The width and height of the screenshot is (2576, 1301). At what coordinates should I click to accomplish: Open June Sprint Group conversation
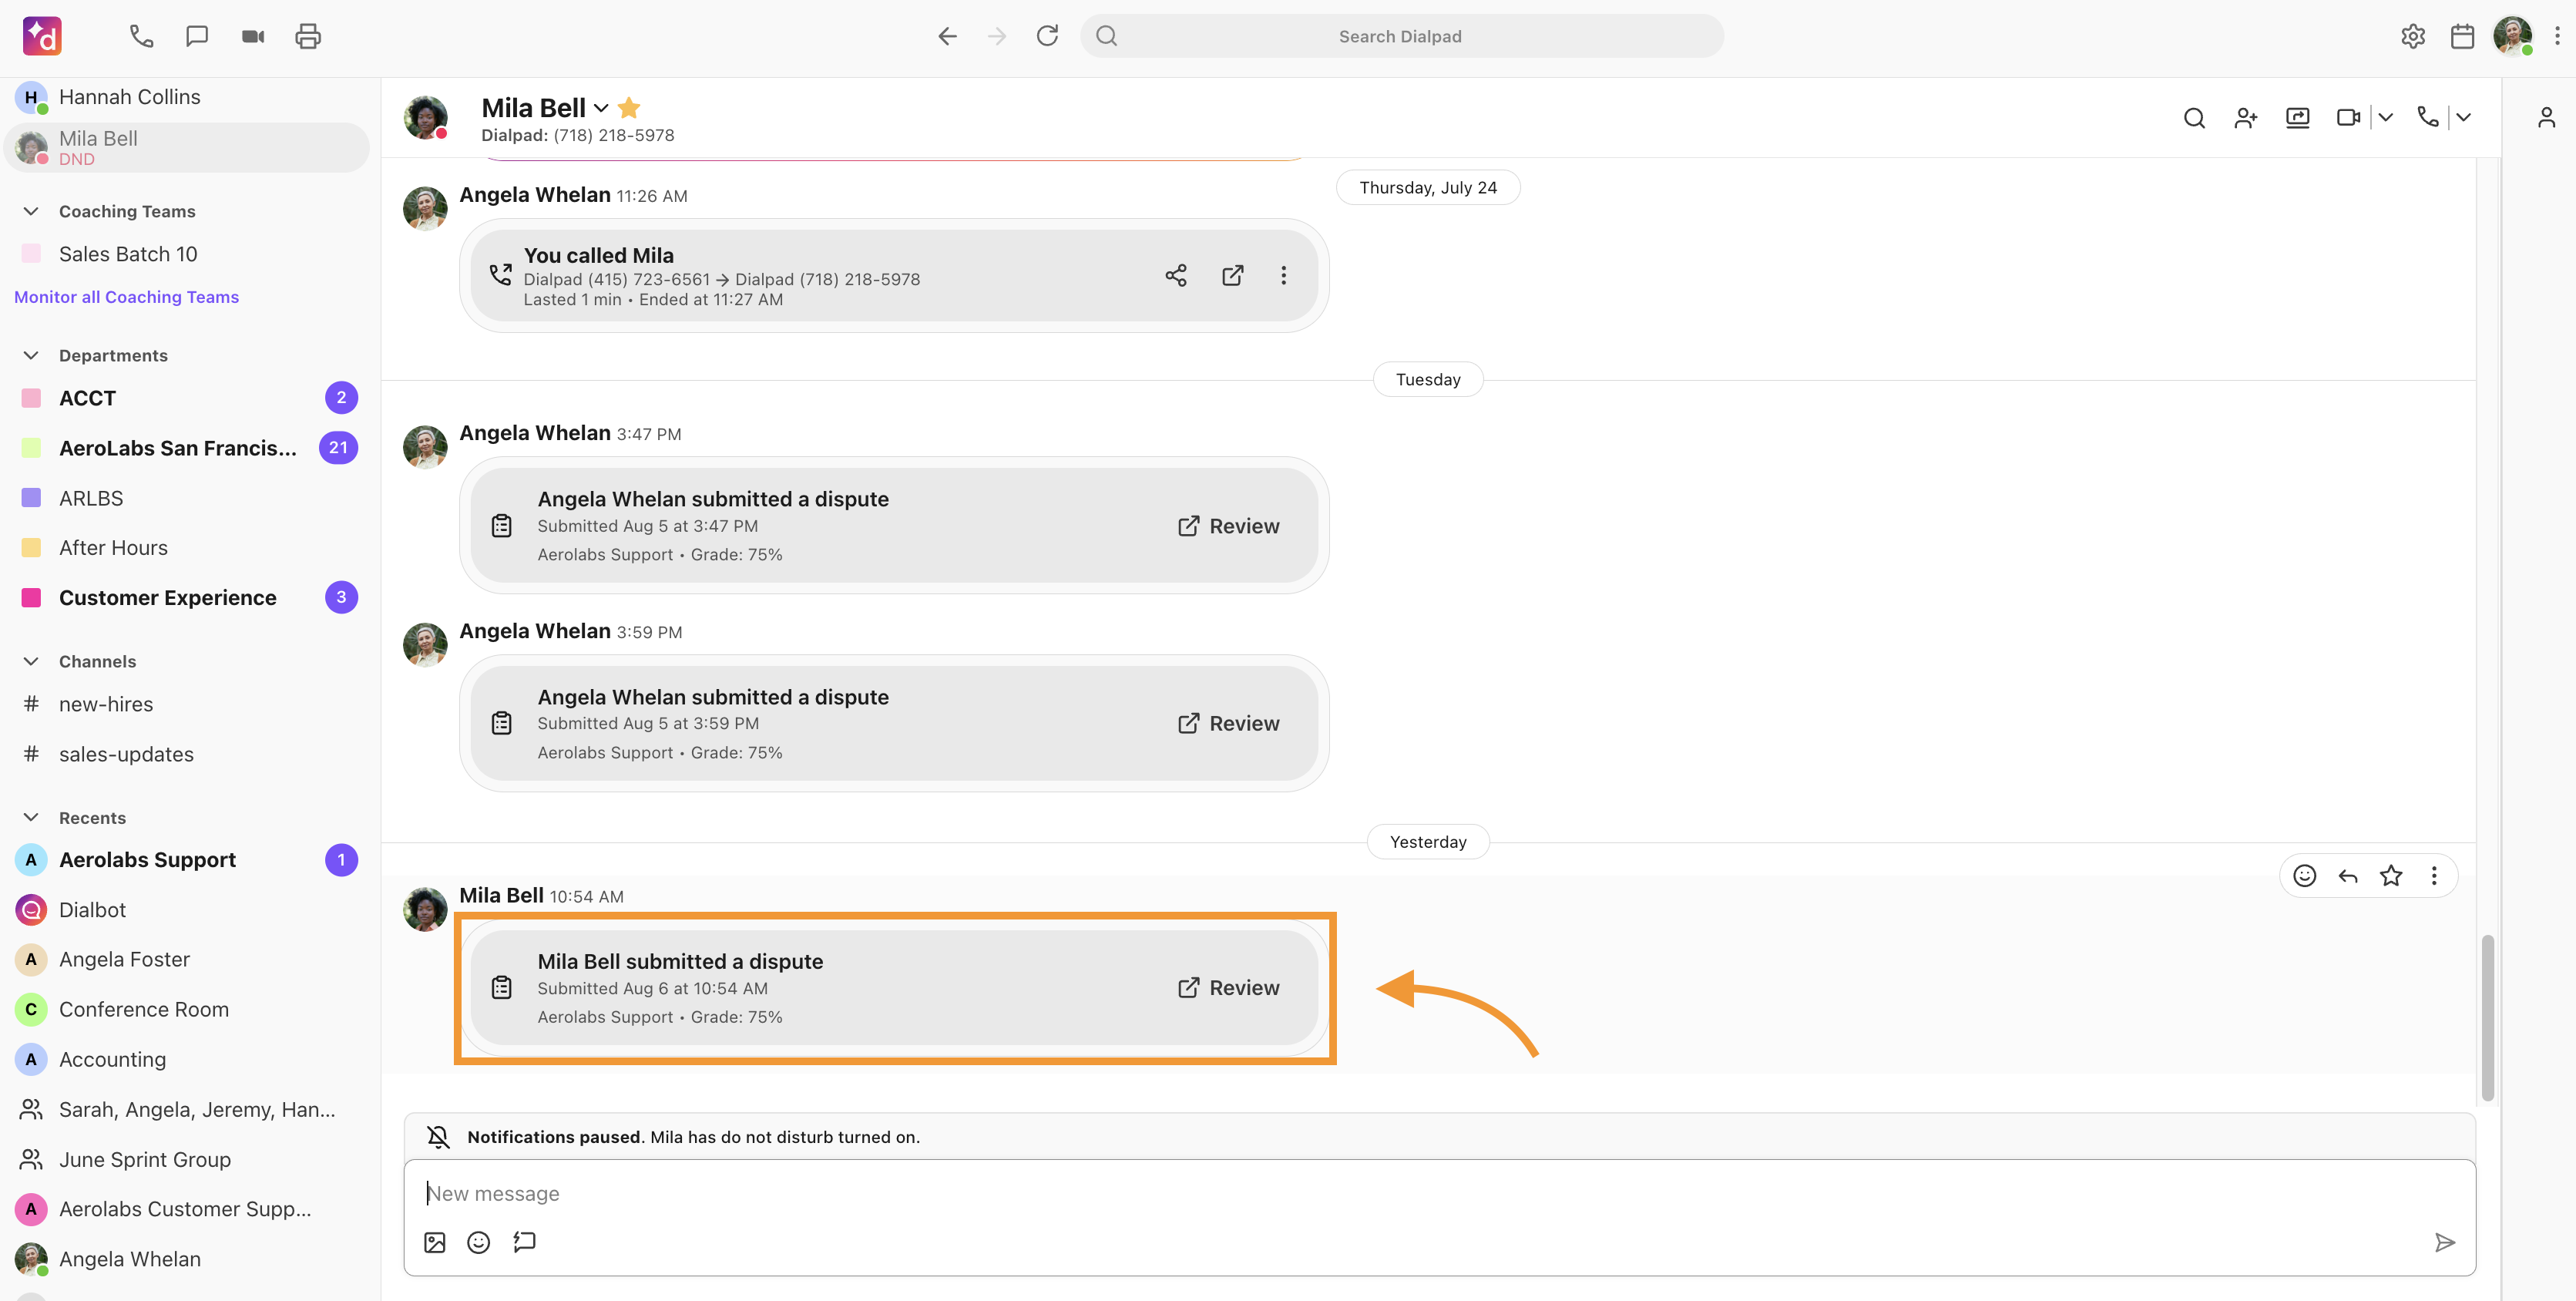(187, 1160)
